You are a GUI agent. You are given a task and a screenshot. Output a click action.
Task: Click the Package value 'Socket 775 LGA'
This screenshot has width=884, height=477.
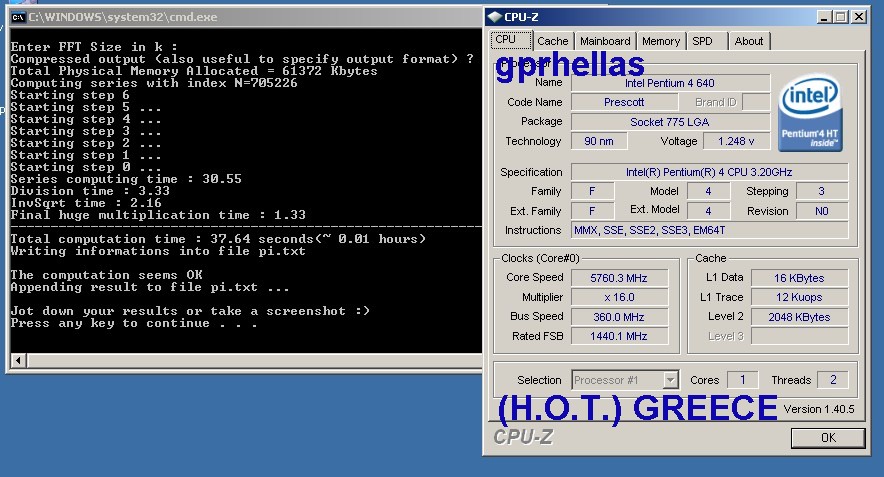(670, 122)
